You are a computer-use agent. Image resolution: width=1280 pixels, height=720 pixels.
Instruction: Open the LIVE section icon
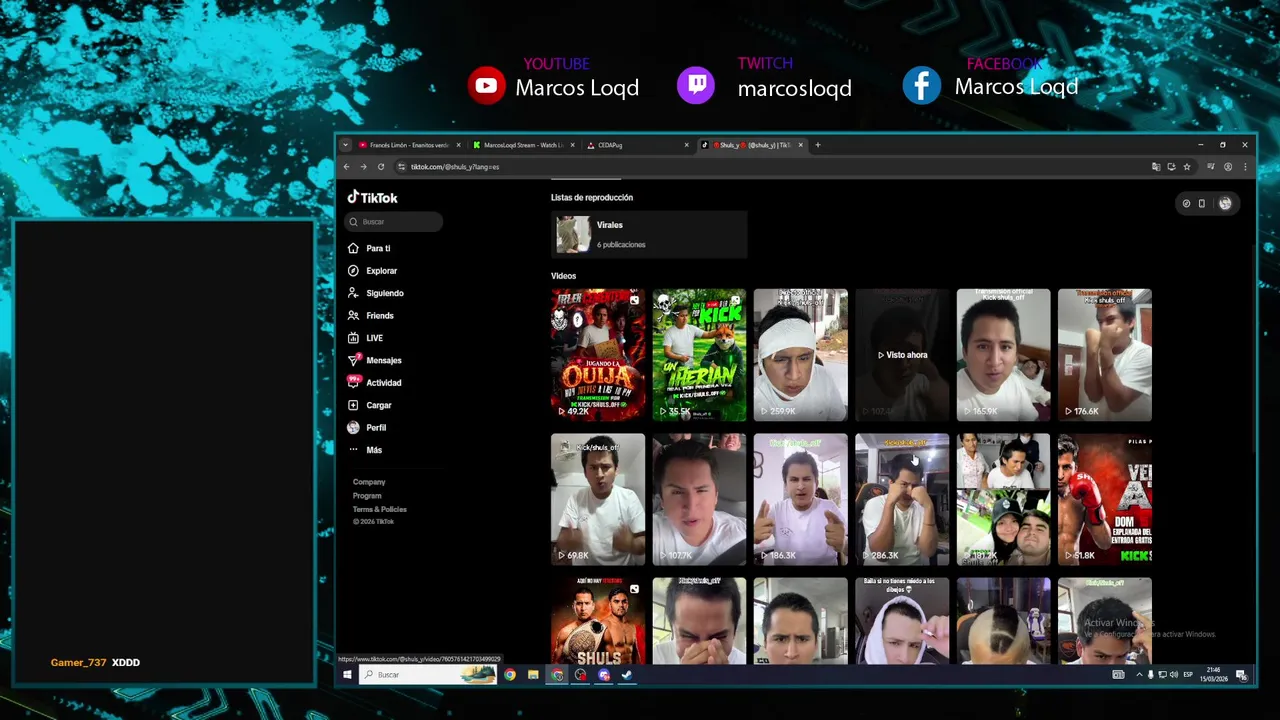click(353, 338)
